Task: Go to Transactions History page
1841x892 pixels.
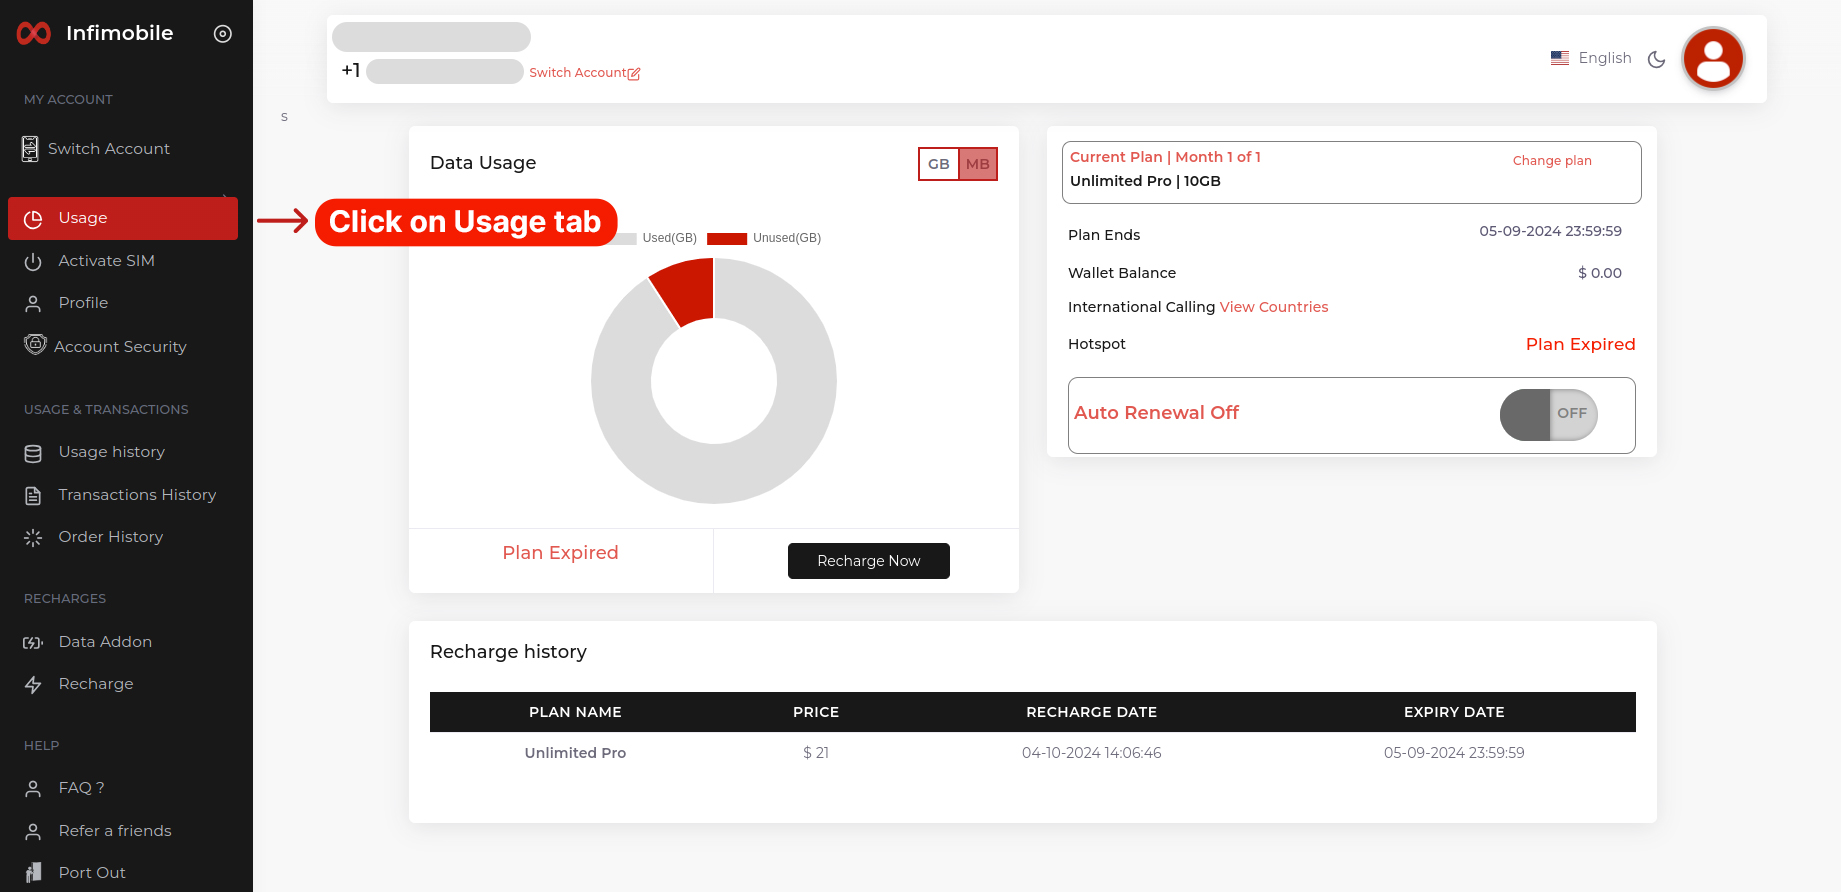Action: click(137, 495)
